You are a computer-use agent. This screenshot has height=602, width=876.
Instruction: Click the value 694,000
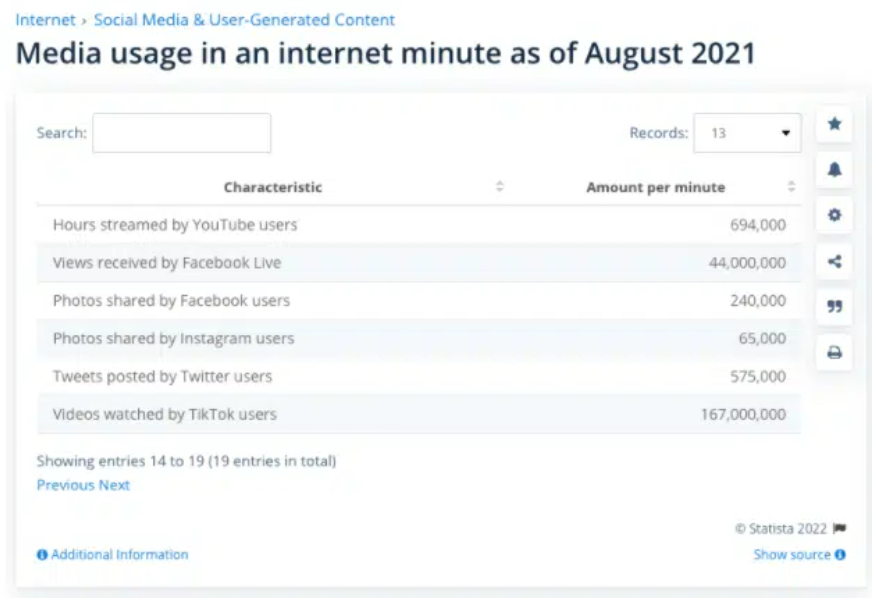[x=758, y=224]
